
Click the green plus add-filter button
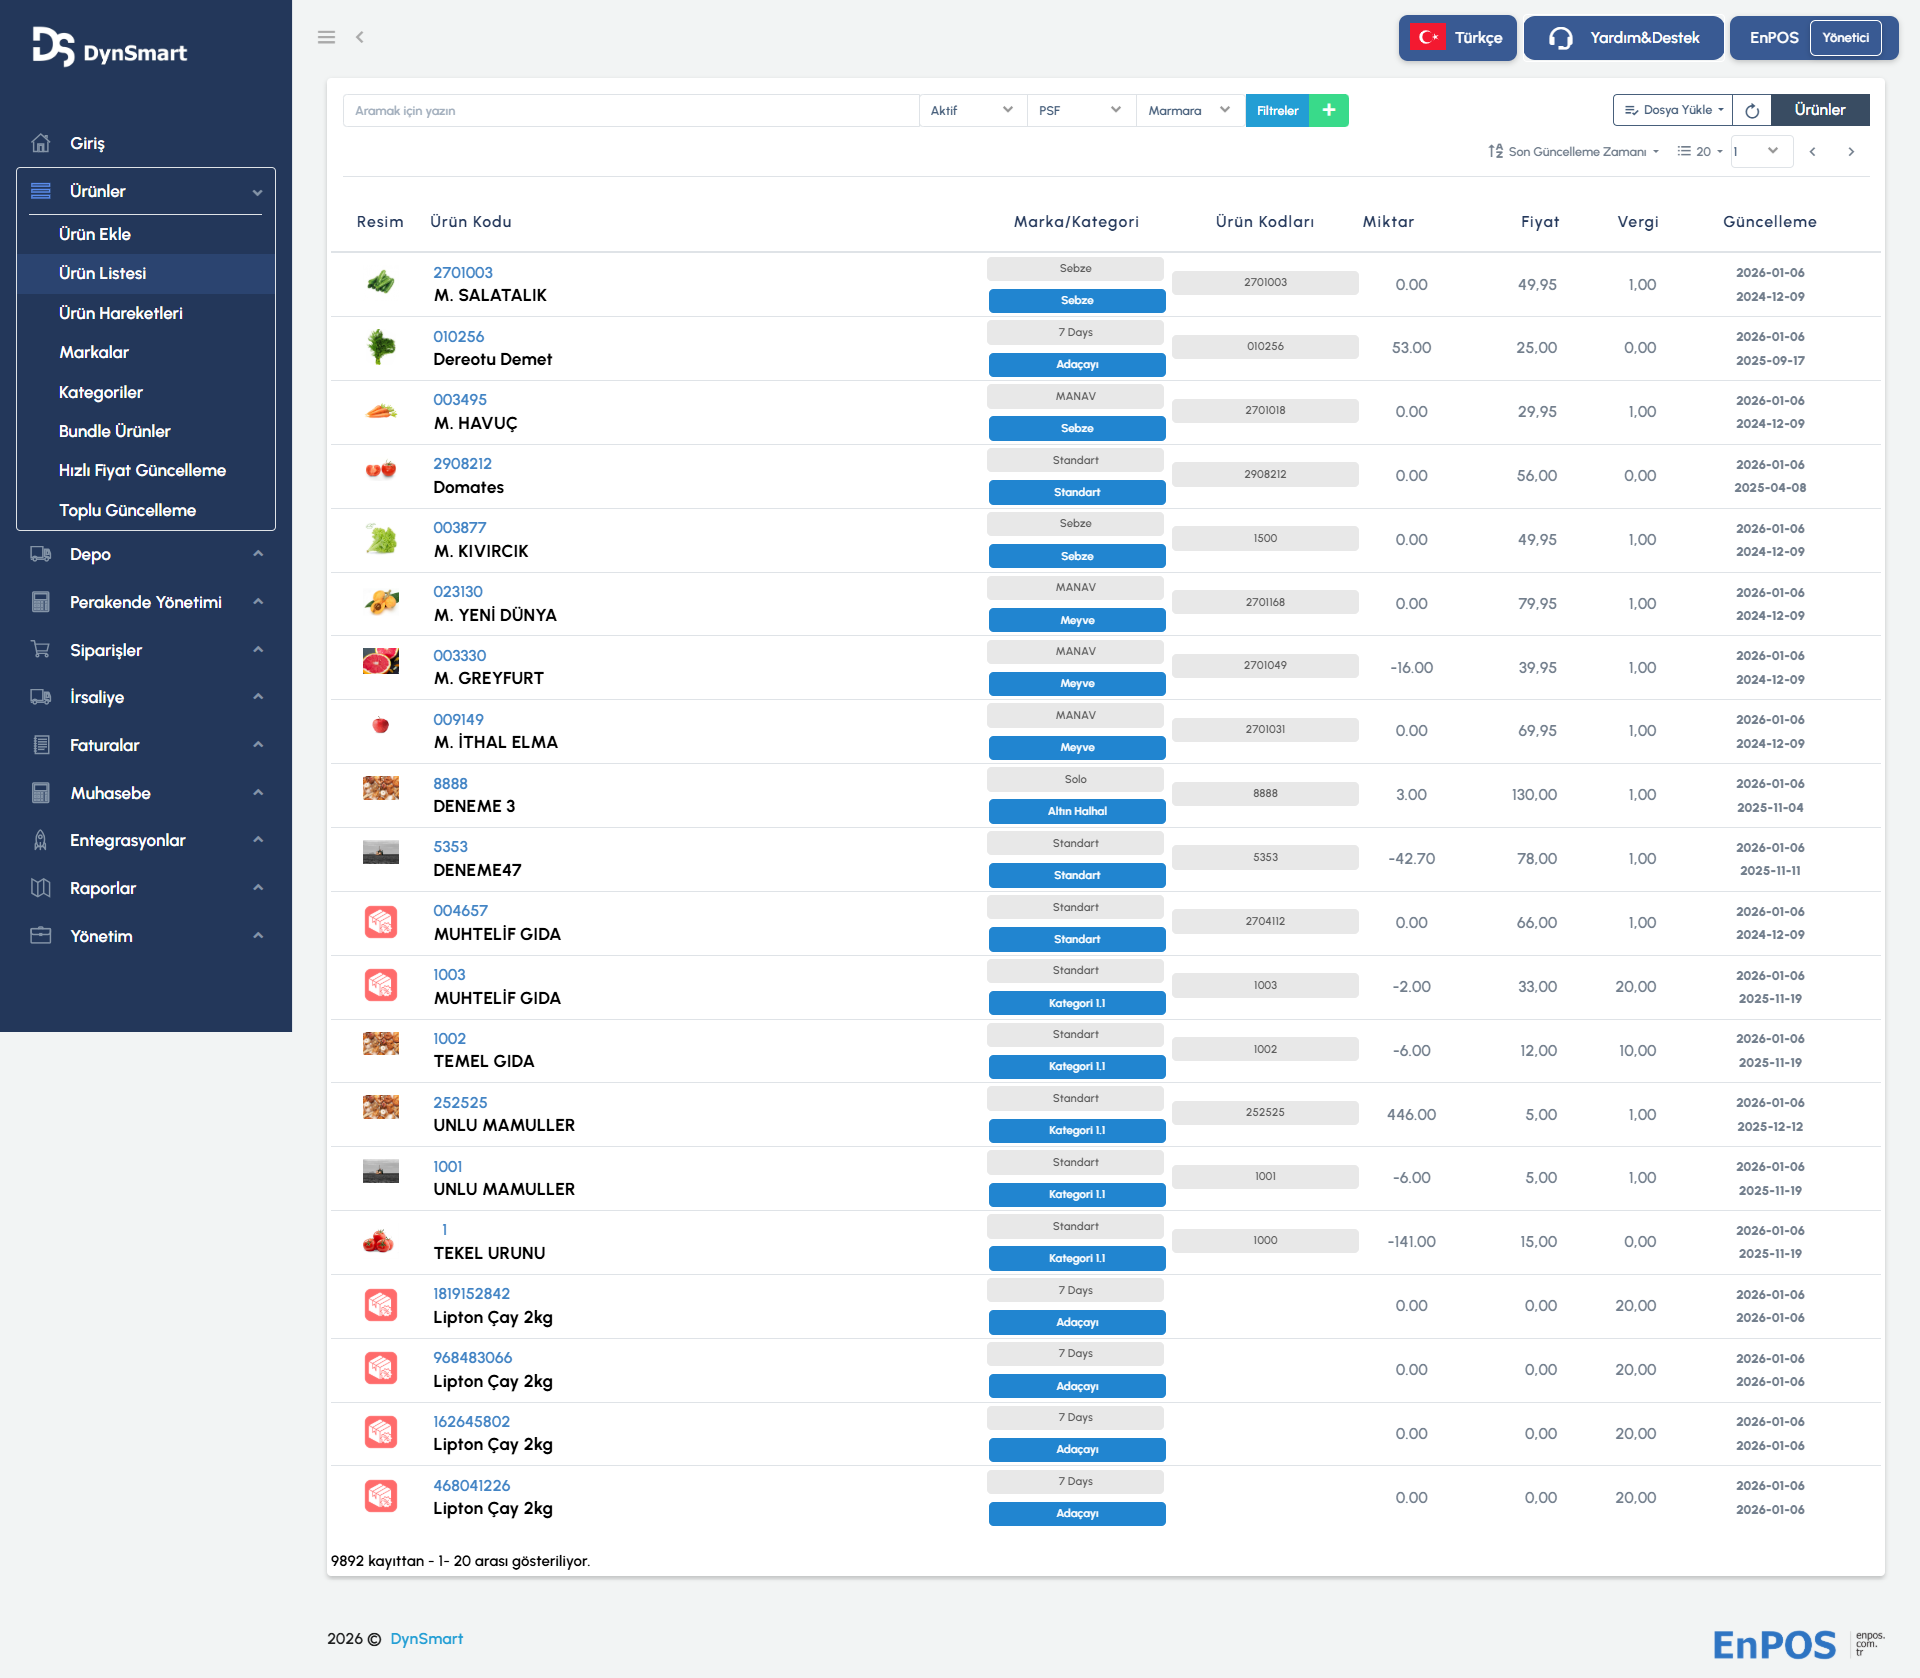[1329, 110]
